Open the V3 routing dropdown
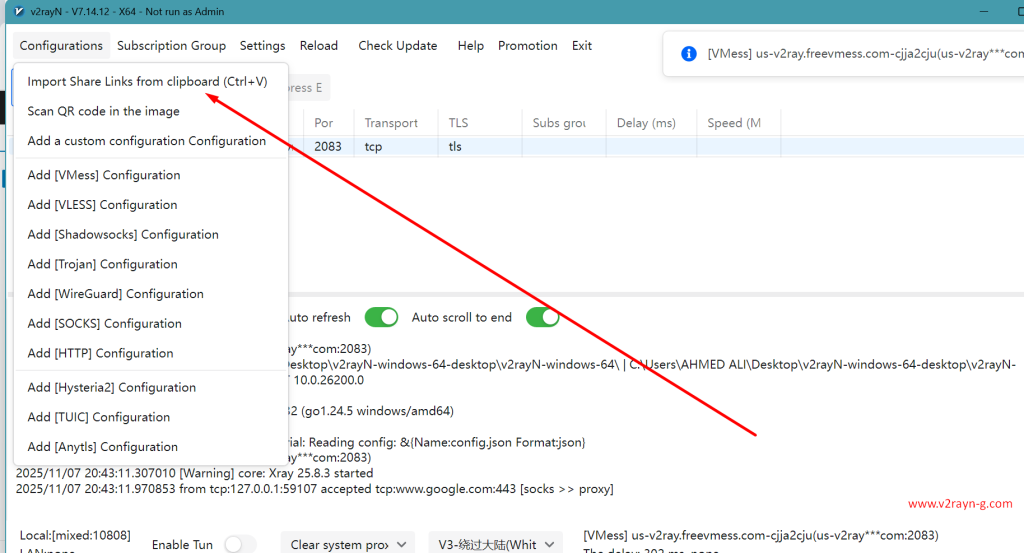This screenshot has height=553, width=1024. tap(496, 545)
